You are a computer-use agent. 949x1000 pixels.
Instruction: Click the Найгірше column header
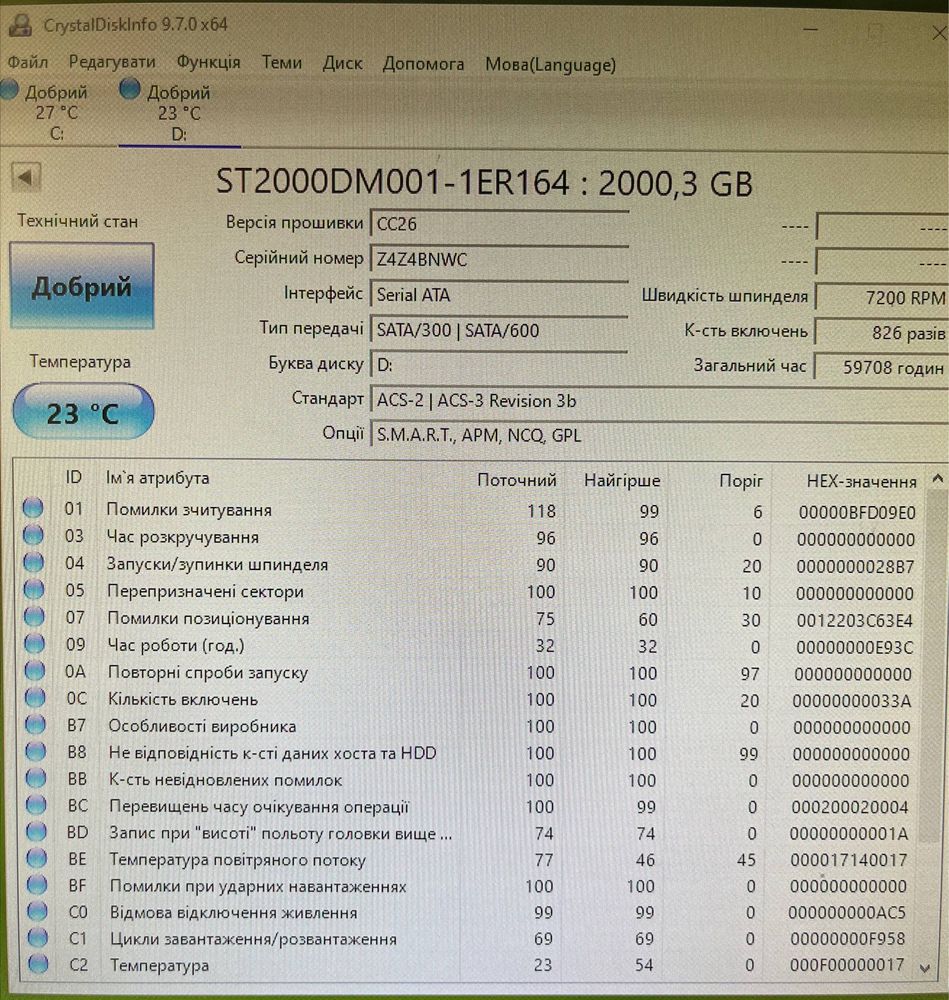tap(622, 481)
